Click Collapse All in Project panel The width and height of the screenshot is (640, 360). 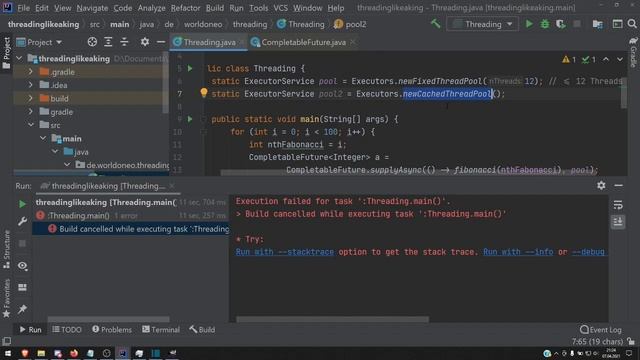point(124,42)
